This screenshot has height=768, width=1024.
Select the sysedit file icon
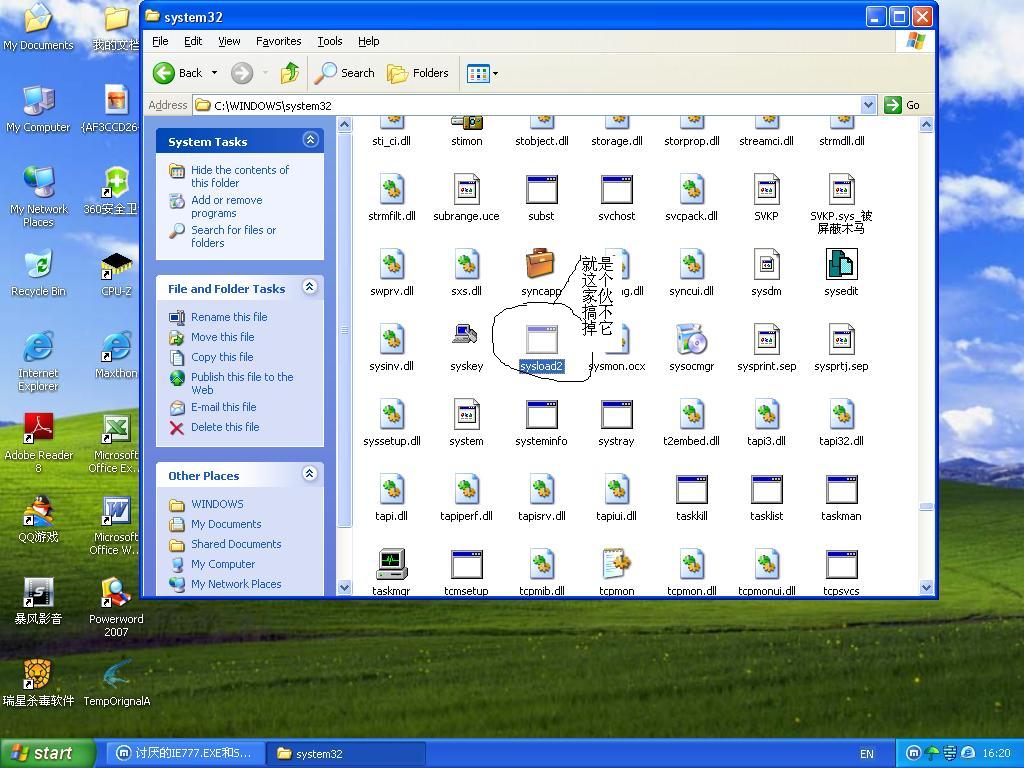coord(841,265)
